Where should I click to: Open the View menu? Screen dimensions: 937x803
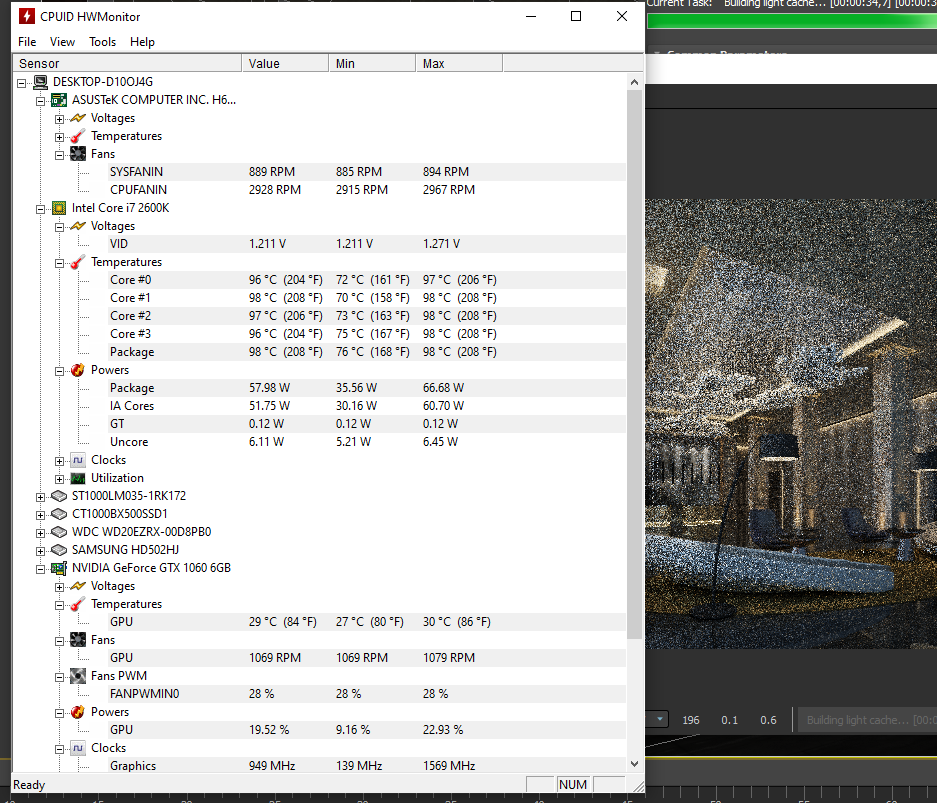62,42
